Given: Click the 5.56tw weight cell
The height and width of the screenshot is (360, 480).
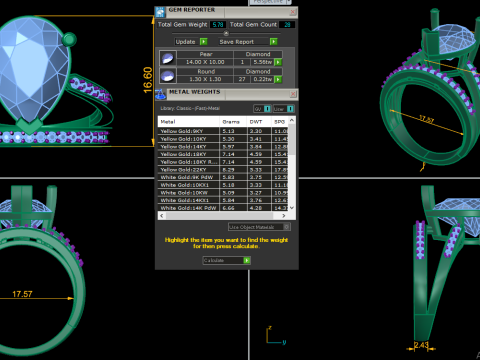Looking at the screenshot, I should 262,62.
